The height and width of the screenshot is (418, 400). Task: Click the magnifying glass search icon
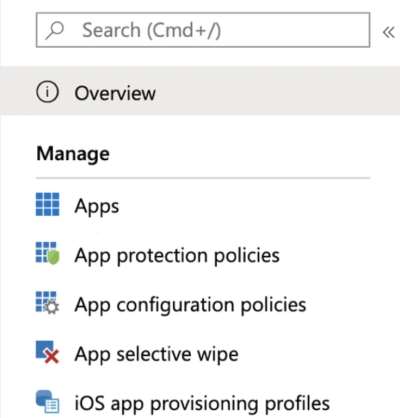[55, 31]
